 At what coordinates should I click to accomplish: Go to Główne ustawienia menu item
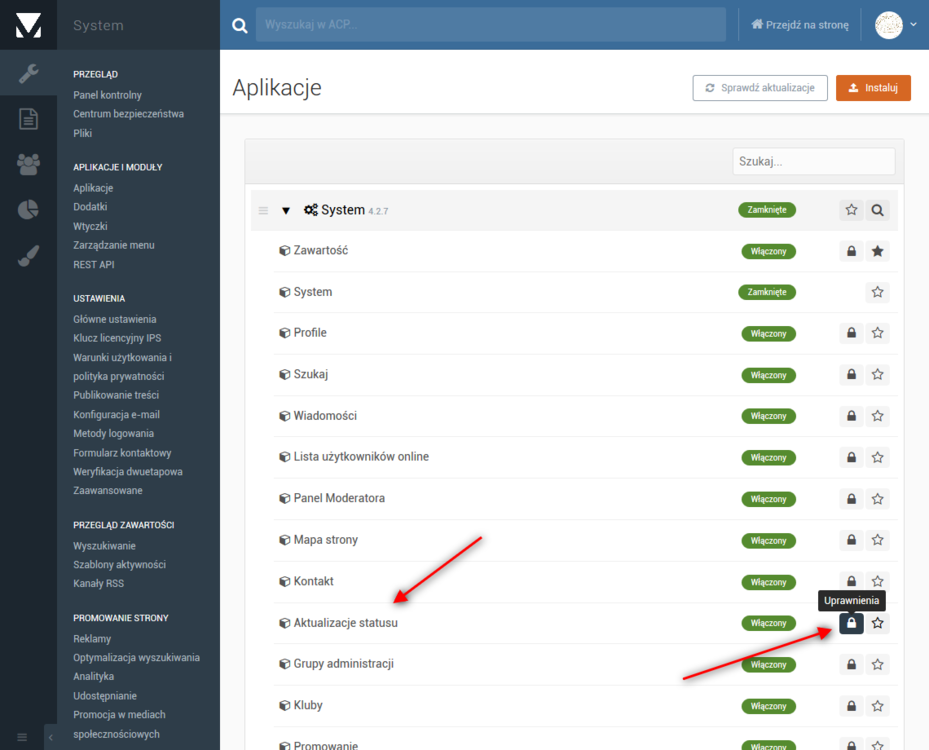coord(114,320)
